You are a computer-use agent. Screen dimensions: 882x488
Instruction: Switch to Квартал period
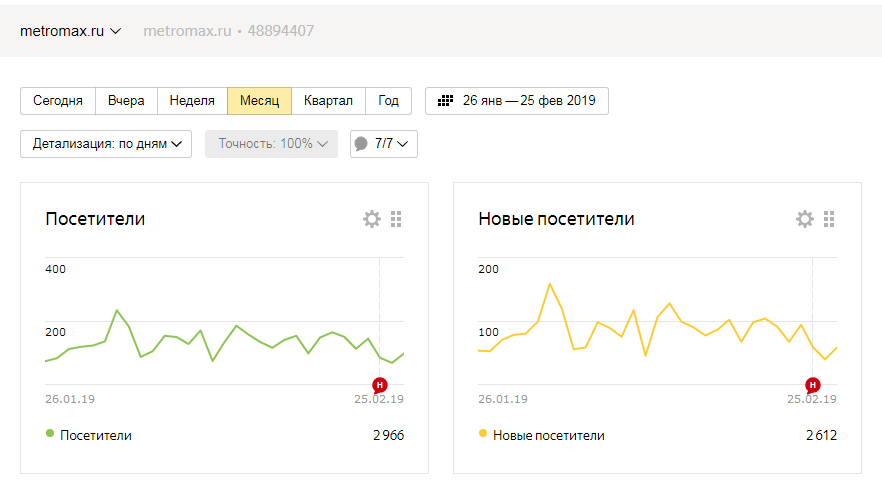(x=328, y=101)
